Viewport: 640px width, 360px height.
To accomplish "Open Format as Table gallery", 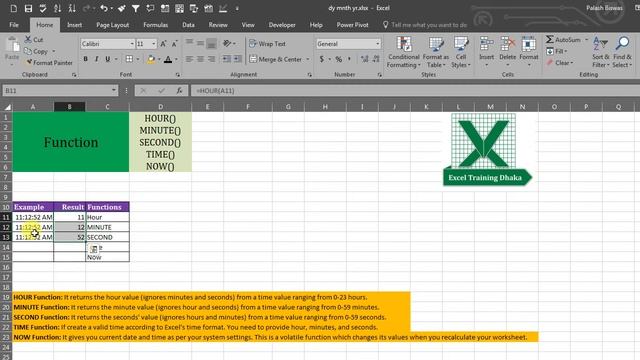I will [436, 52].
